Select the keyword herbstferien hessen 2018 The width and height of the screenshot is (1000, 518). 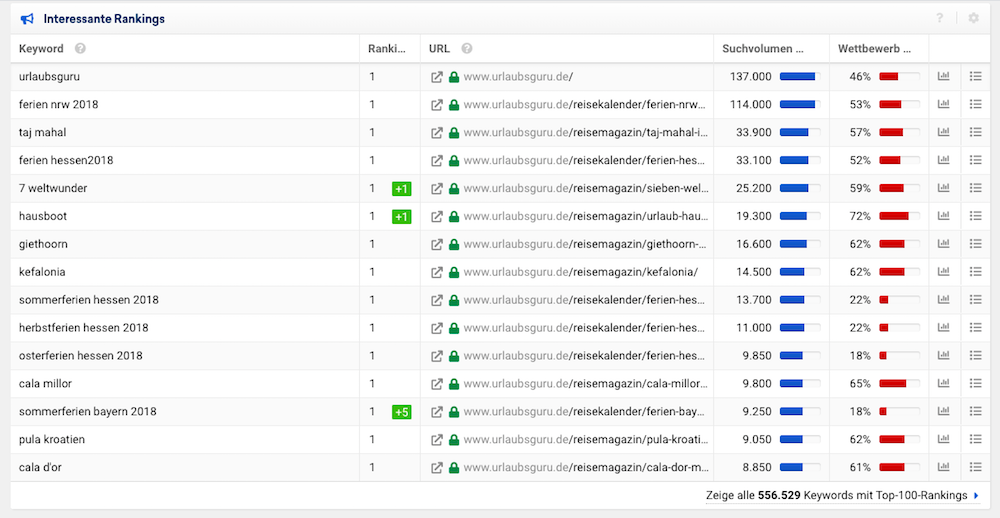[x=84, y=328]
